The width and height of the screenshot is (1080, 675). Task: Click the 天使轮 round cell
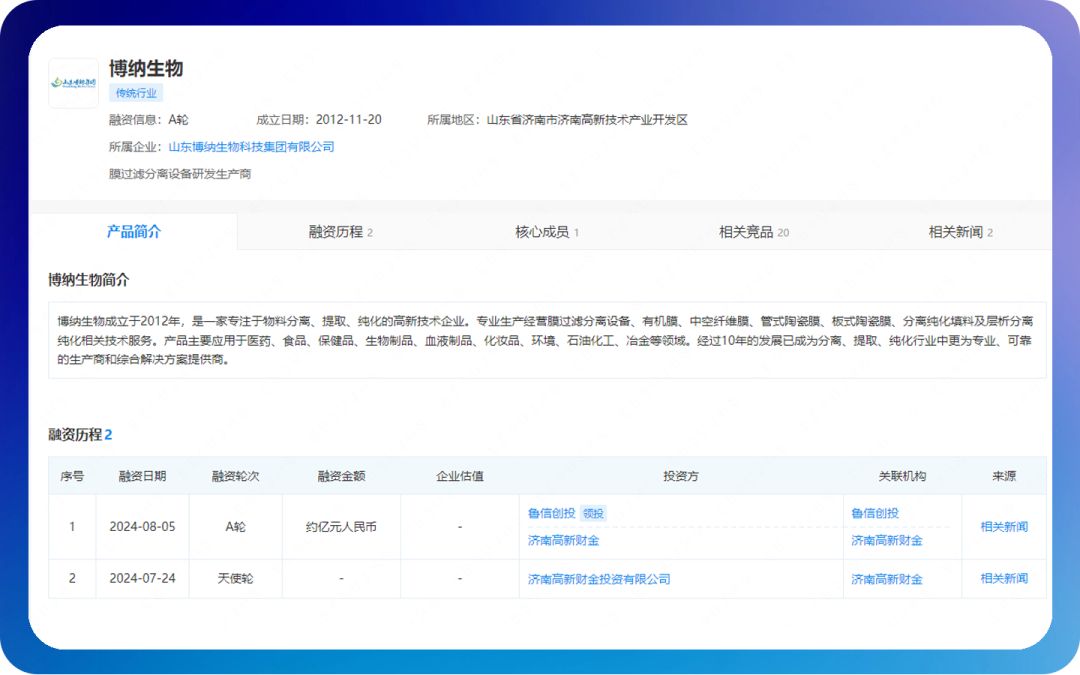[x=236, y=579]
